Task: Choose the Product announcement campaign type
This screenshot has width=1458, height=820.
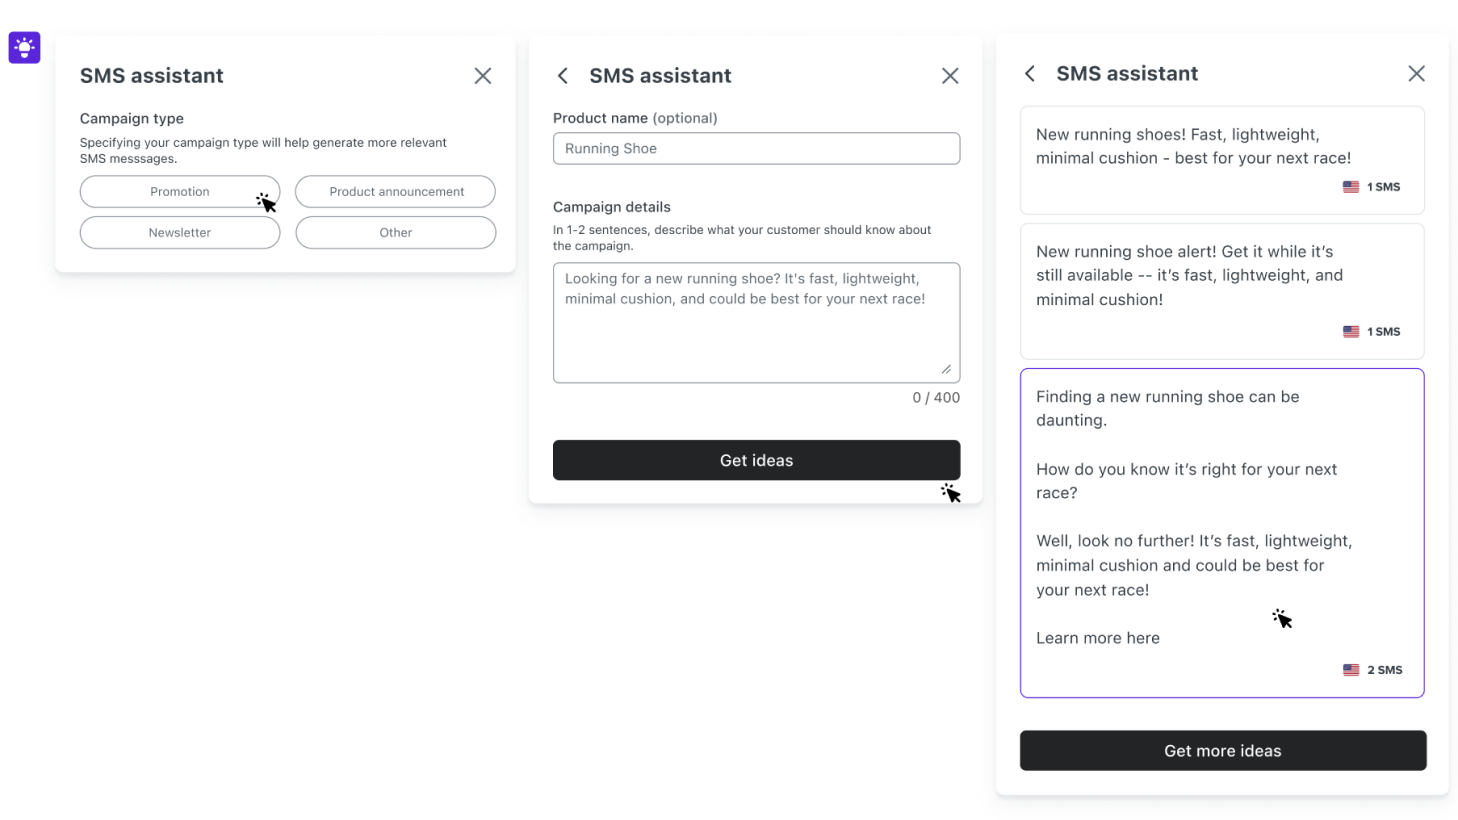Action: 395,191
